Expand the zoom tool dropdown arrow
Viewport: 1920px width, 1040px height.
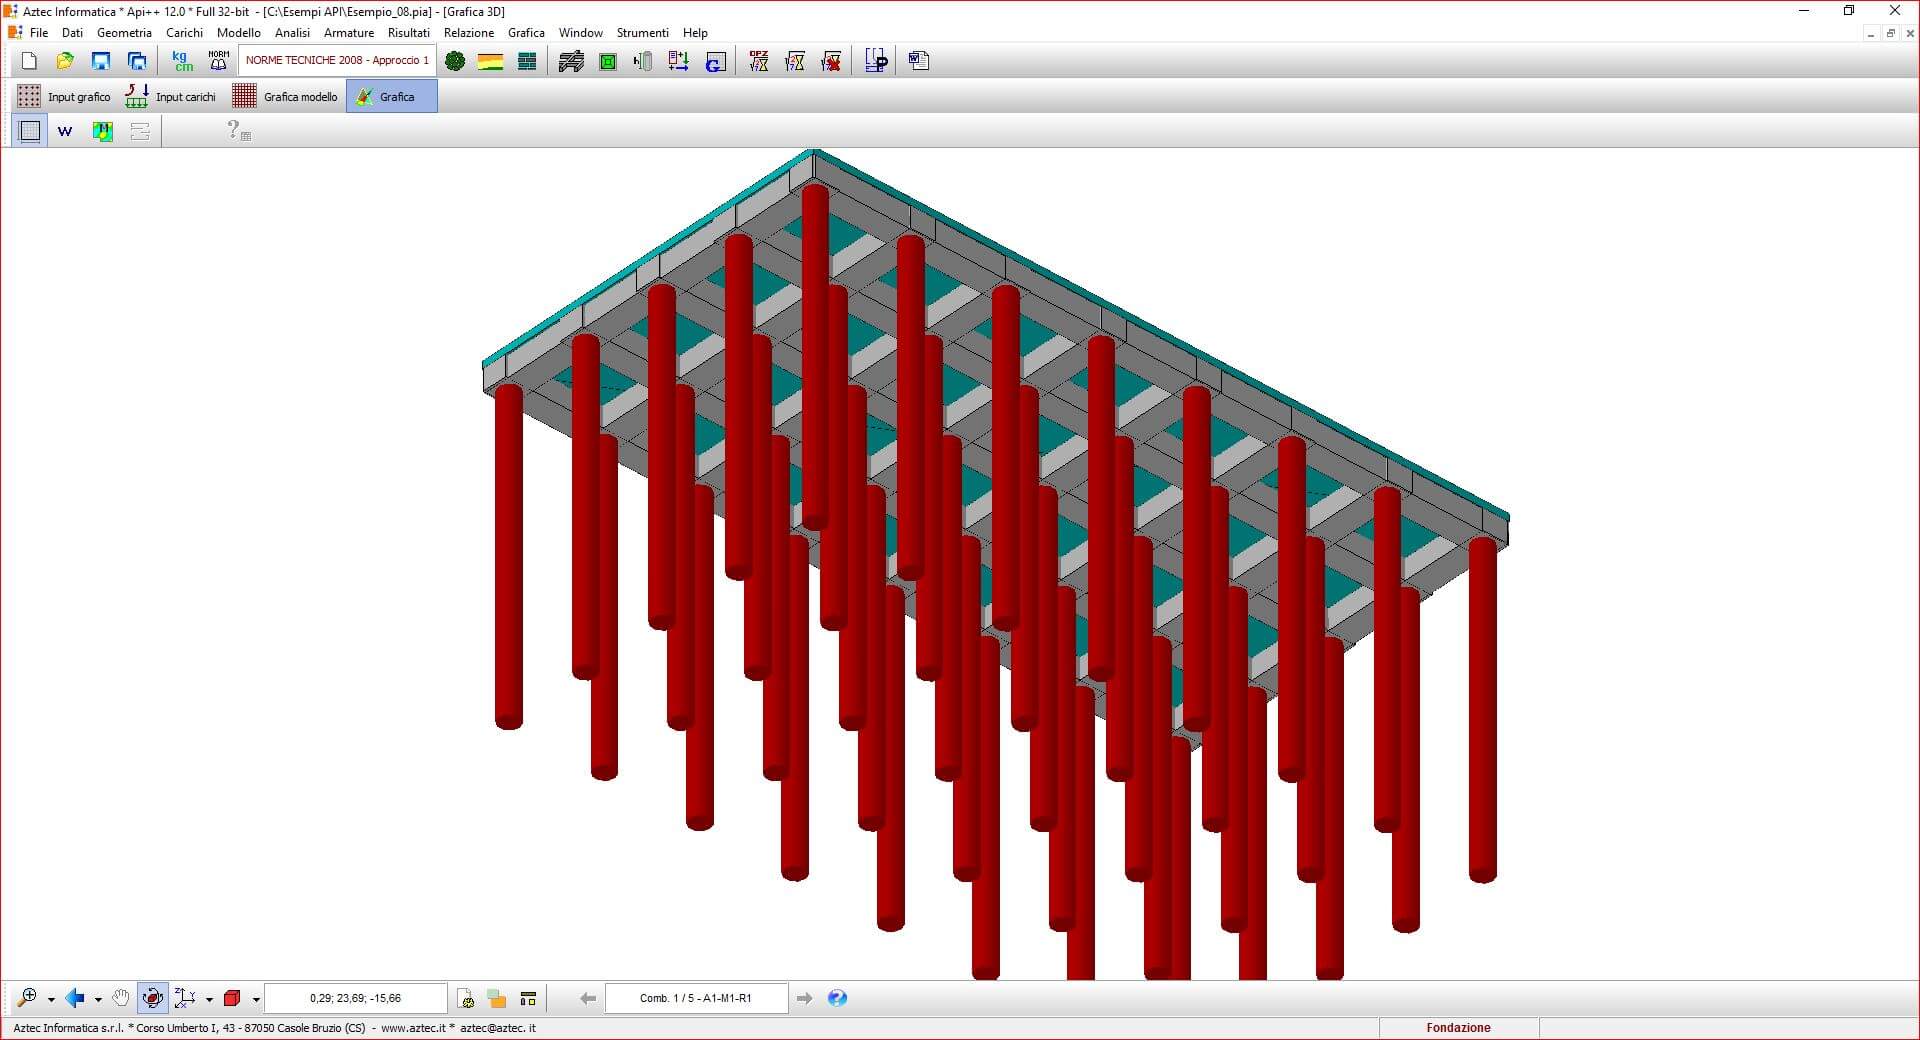click(x=51, y=999)
